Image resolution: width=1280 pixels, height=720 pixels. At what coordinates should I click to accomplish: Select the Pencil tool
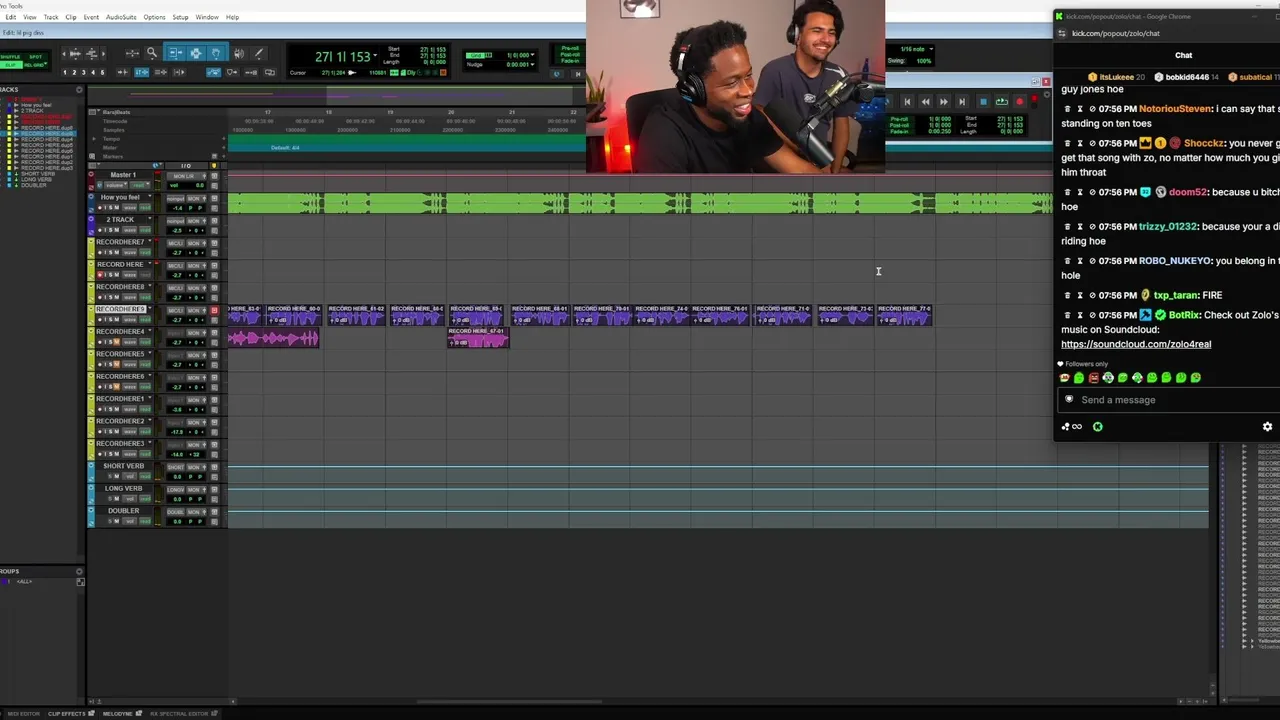coord(259,53)
